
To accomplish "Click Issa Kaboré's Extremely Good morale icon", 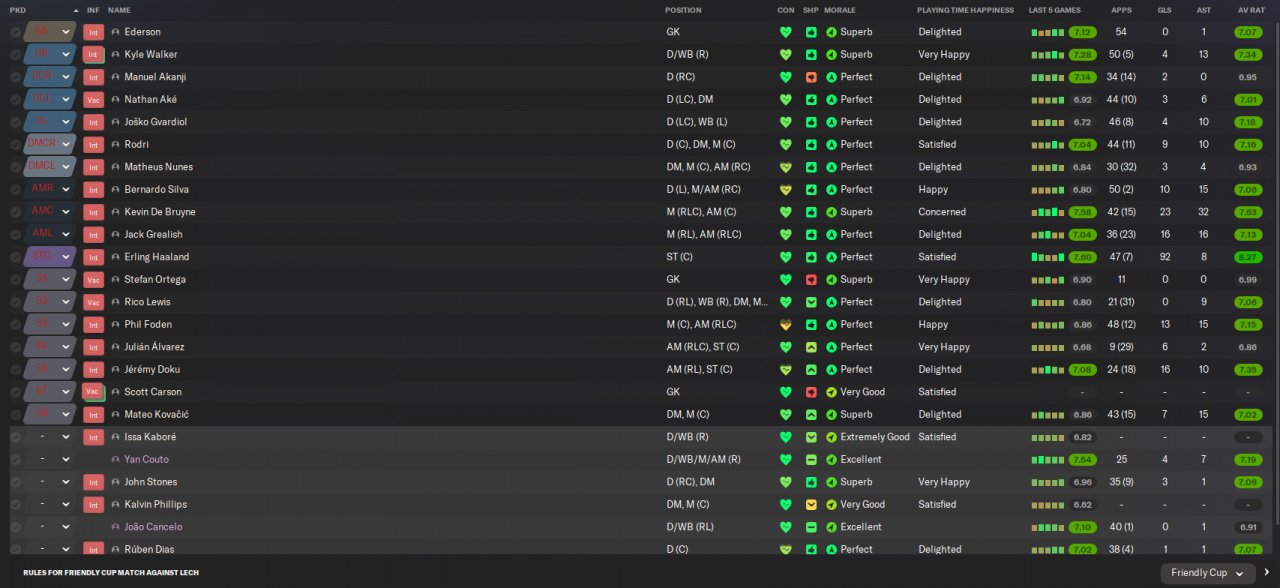I will click(x=831, y=437).
